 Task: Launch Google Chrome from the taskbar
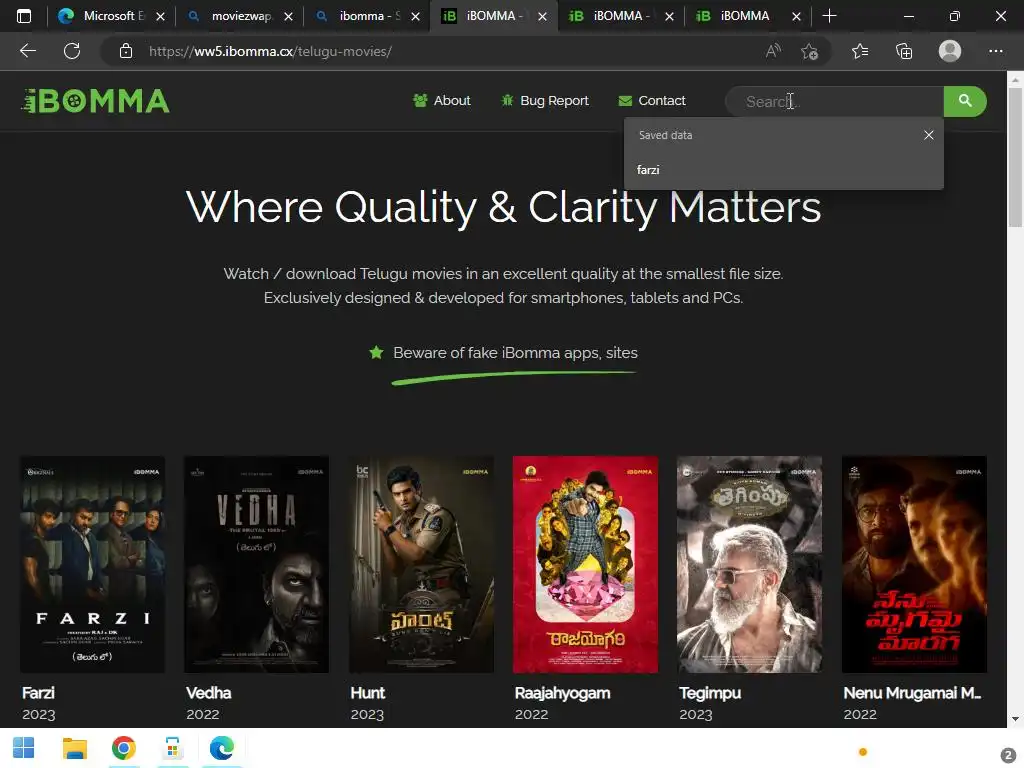pos(123,748)
